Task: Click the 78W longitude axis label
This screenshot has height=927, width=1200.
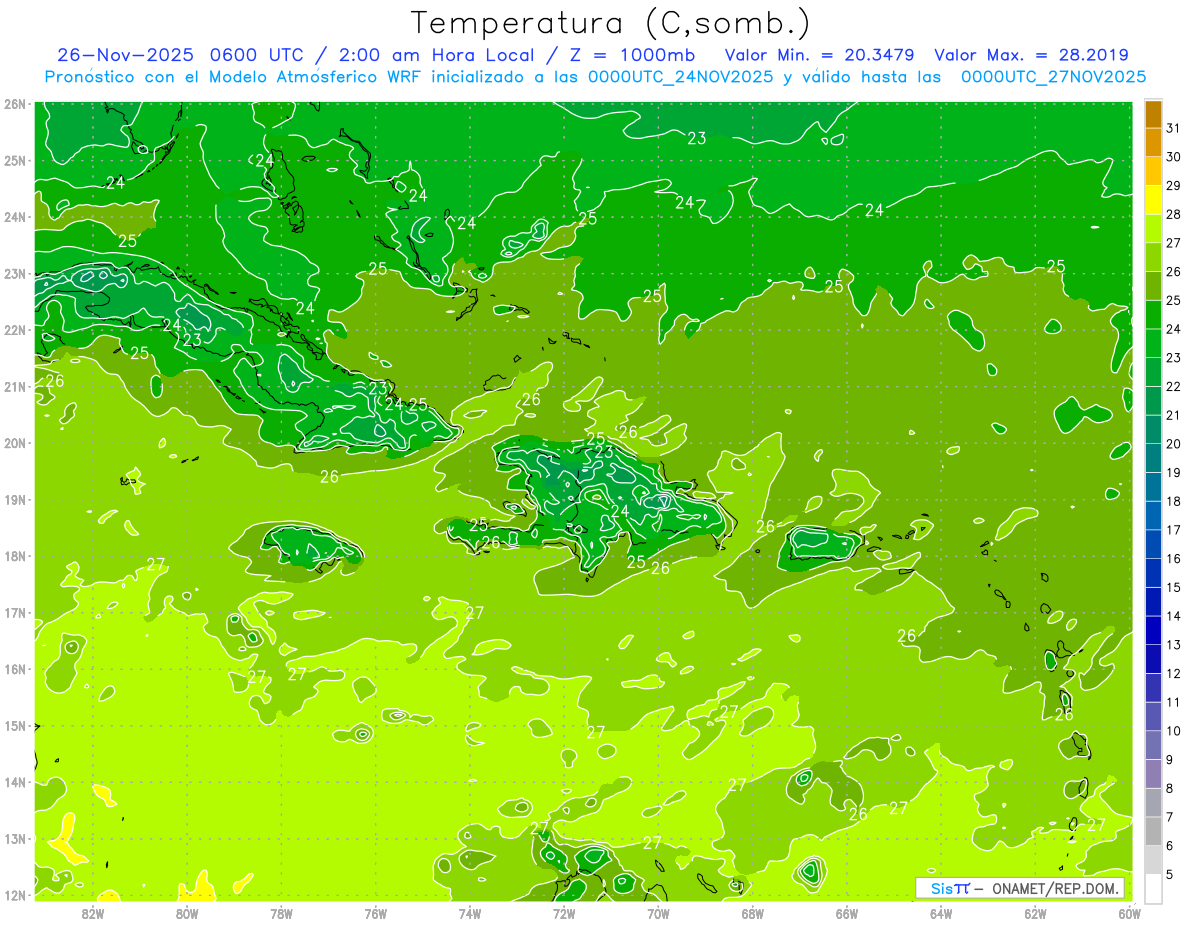Action: coord(281,913)
